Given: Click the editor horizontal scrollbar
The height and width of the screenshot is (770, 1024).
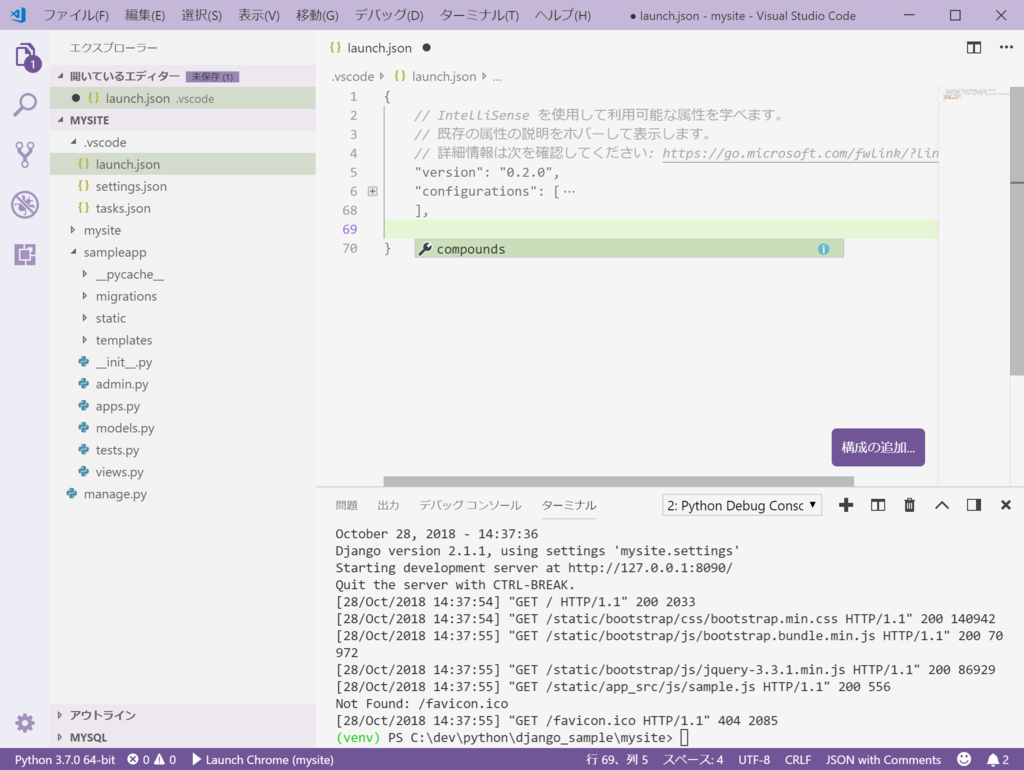Looking at the screenshot, I should (x=618, y=481).
